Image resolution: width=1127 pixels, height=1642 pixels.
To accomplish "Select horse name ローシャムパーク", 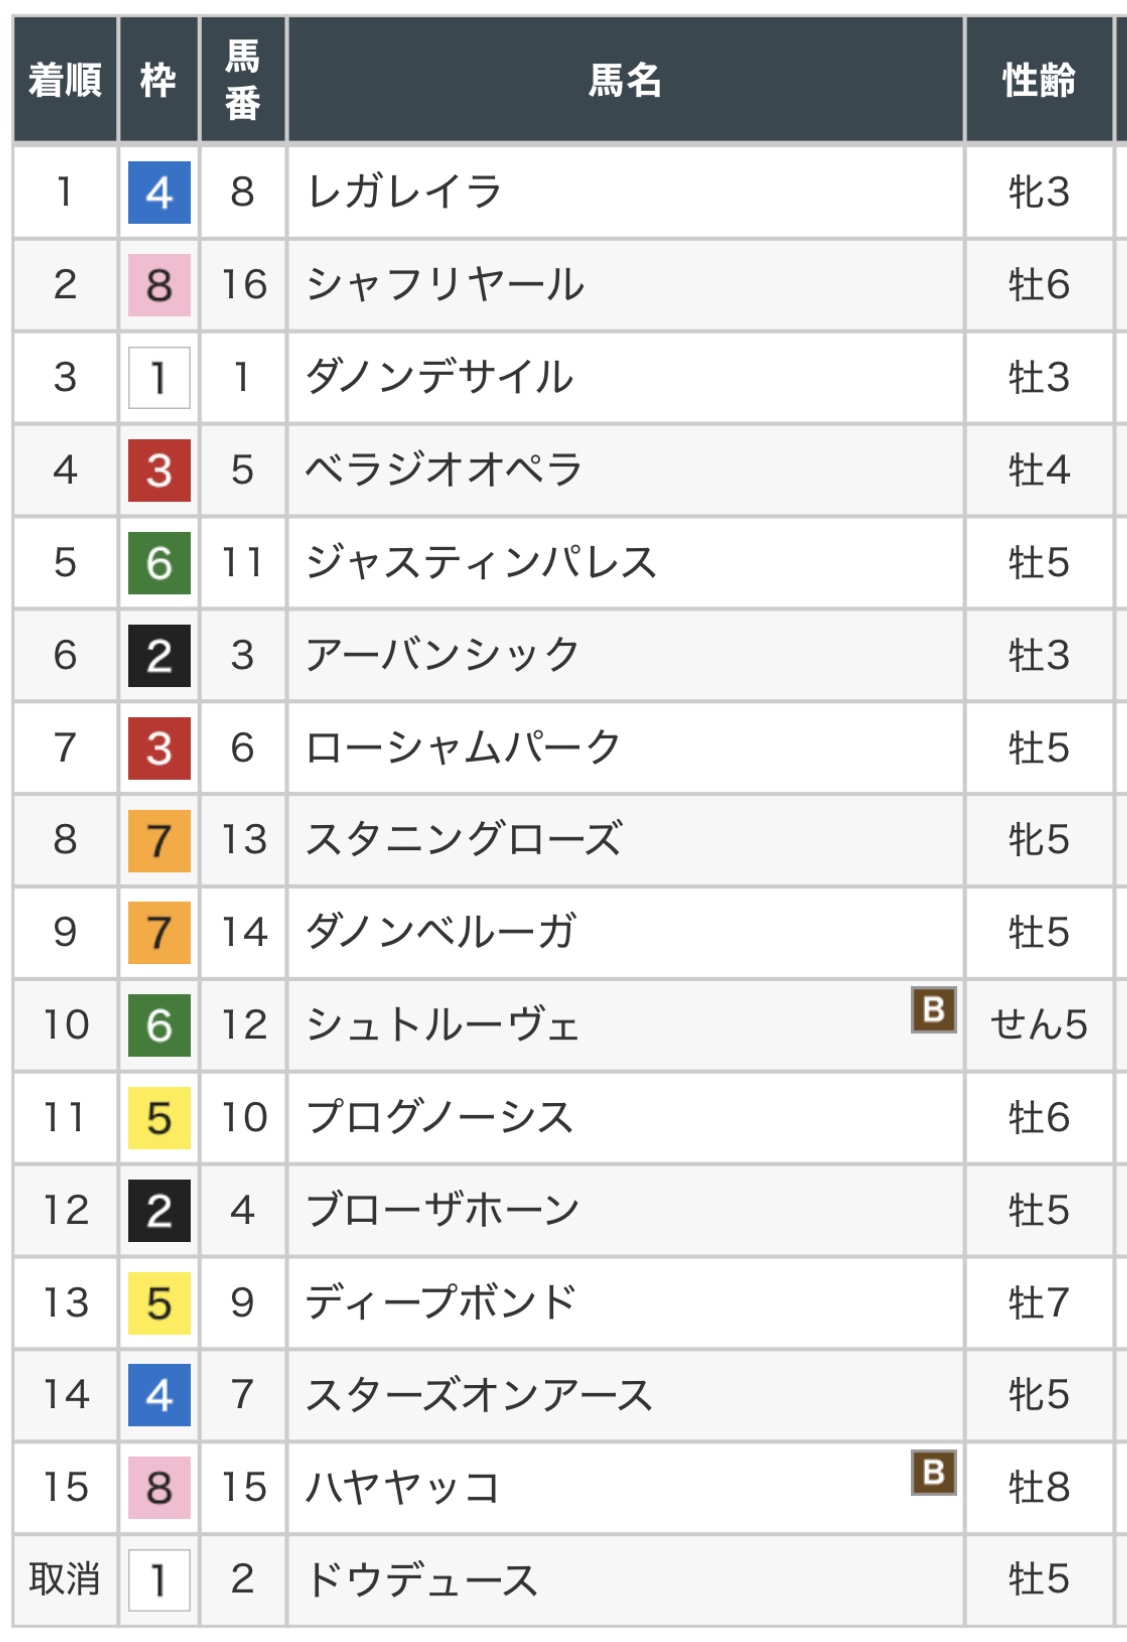I will [x=463, y=748].
